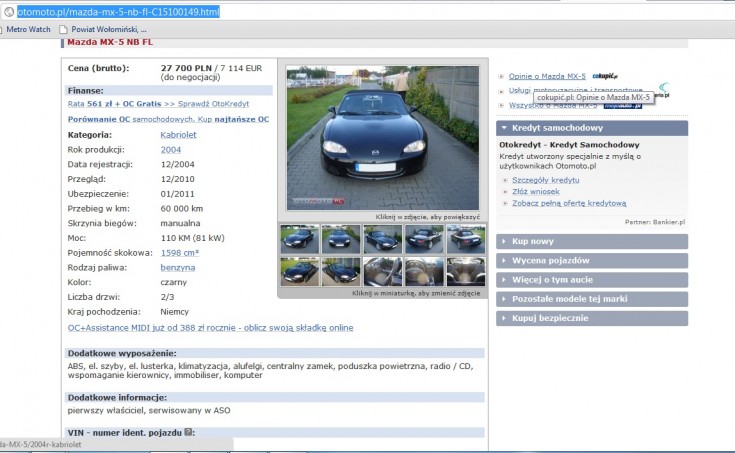Image resolution: width=735 pixels, height=453 pixels.
Task: Select the seat interior thumbnail, third in bottom row
Action: 382,272
